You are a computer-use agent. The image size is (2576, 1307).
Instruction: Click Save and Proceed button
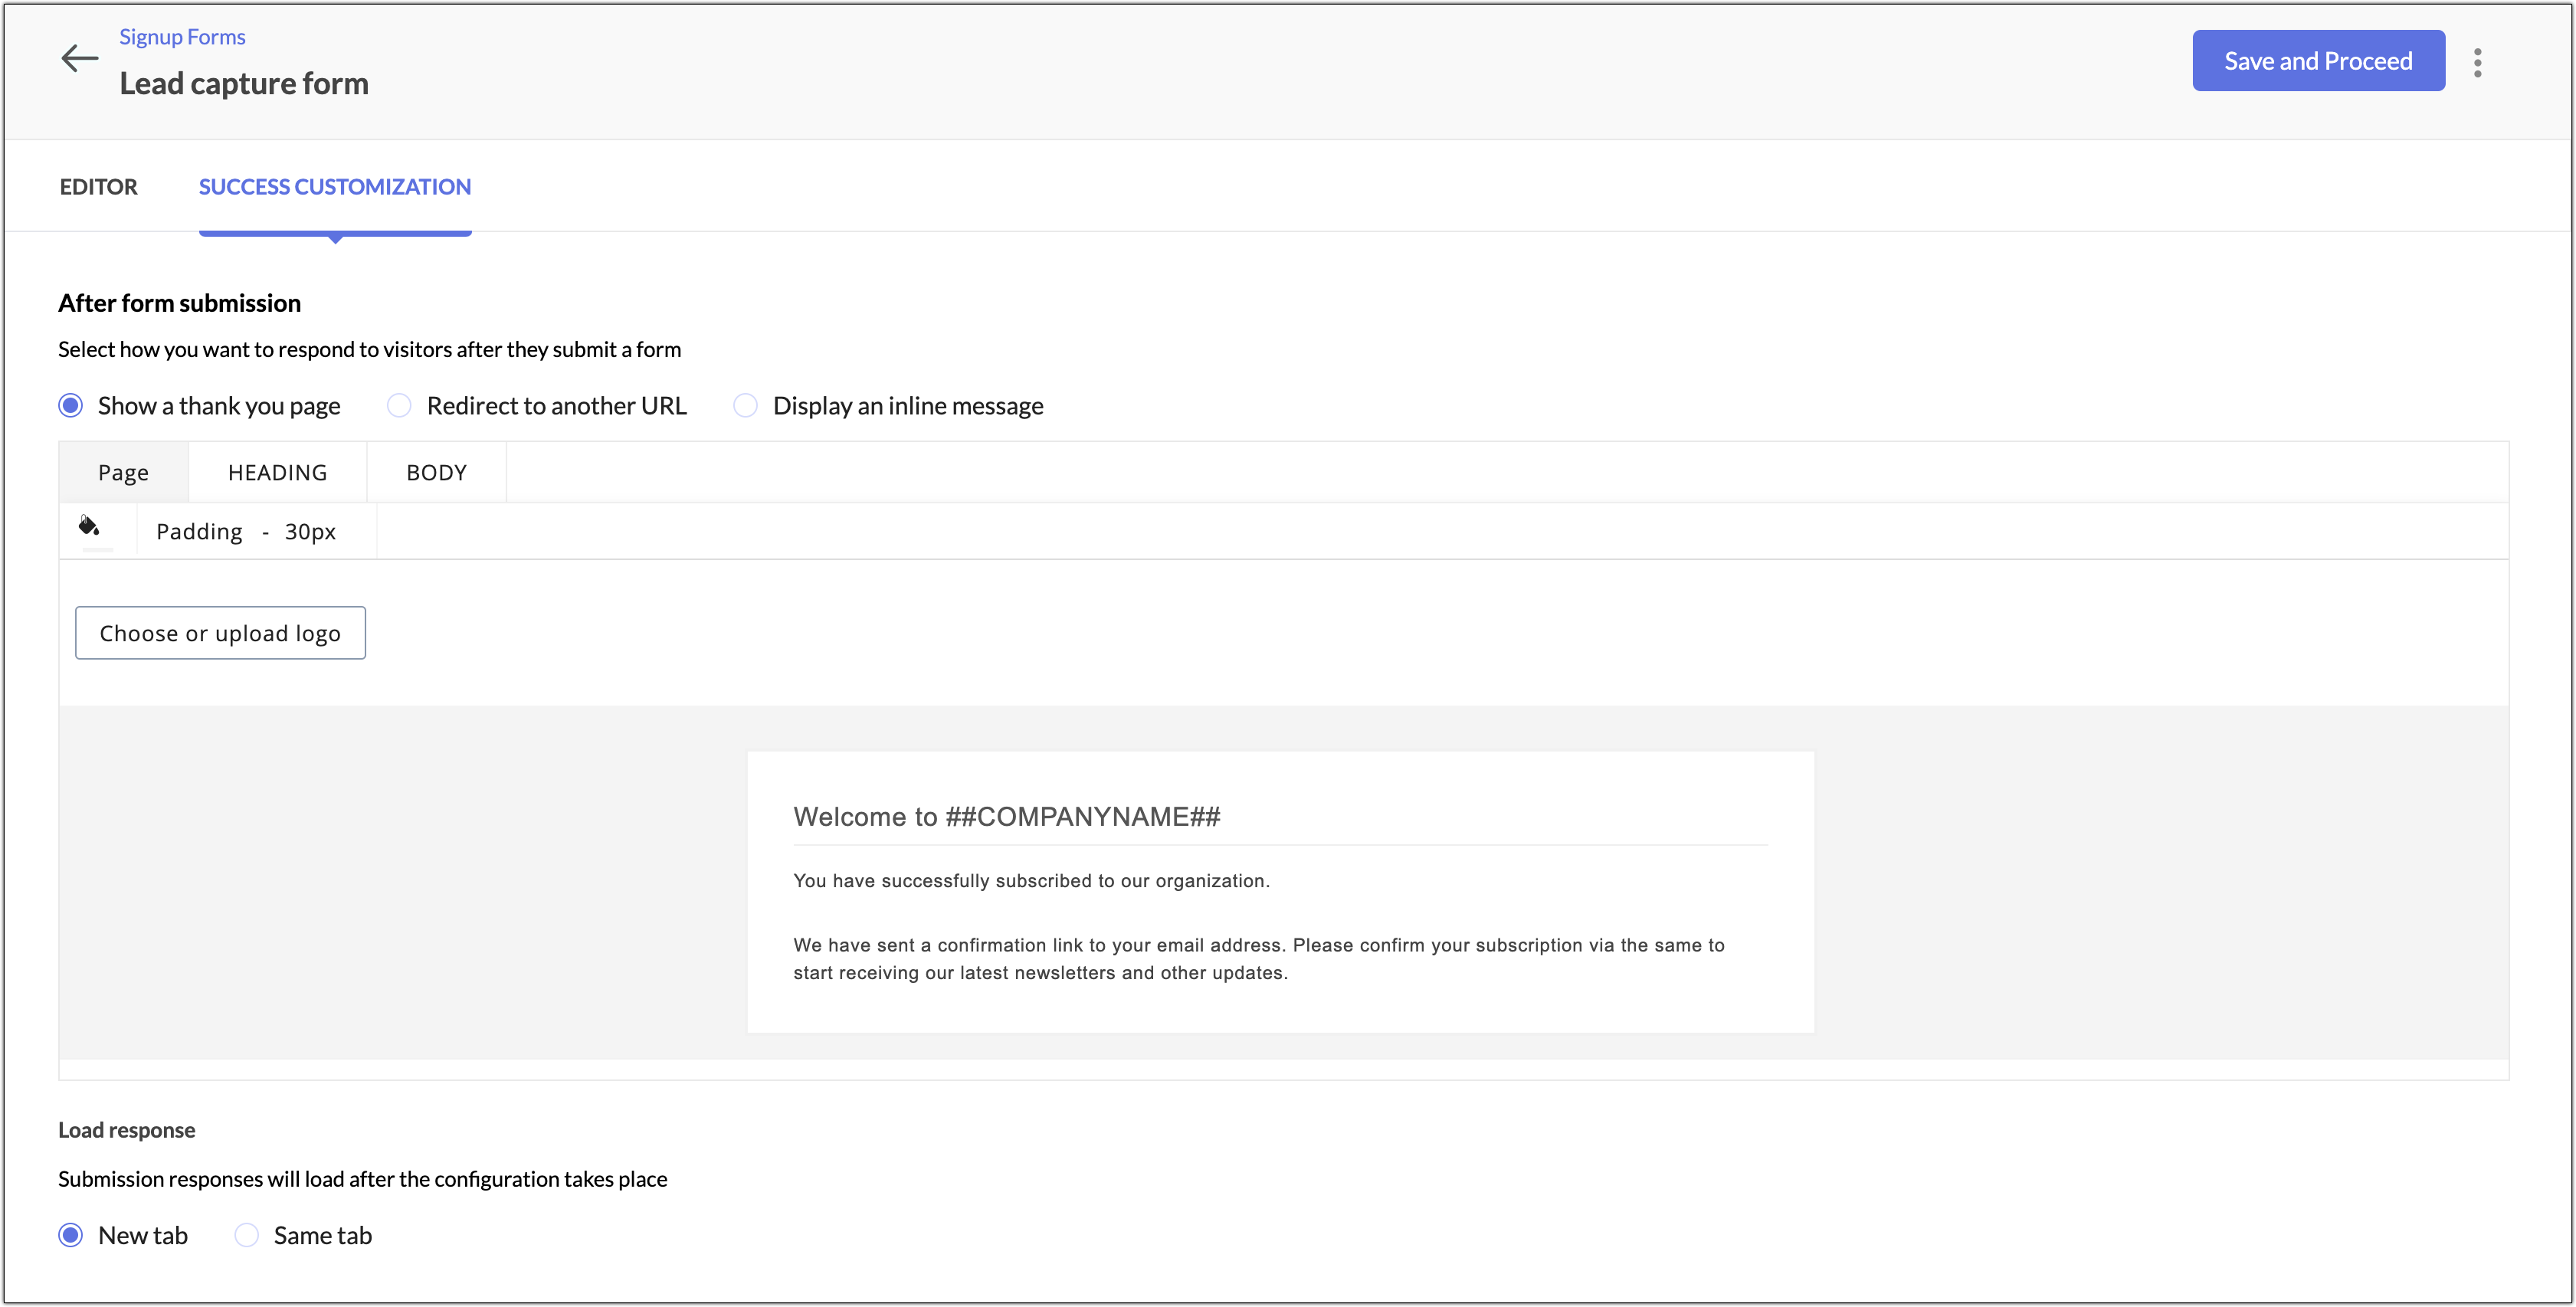pyautogui.click(x=2318, y=61)
